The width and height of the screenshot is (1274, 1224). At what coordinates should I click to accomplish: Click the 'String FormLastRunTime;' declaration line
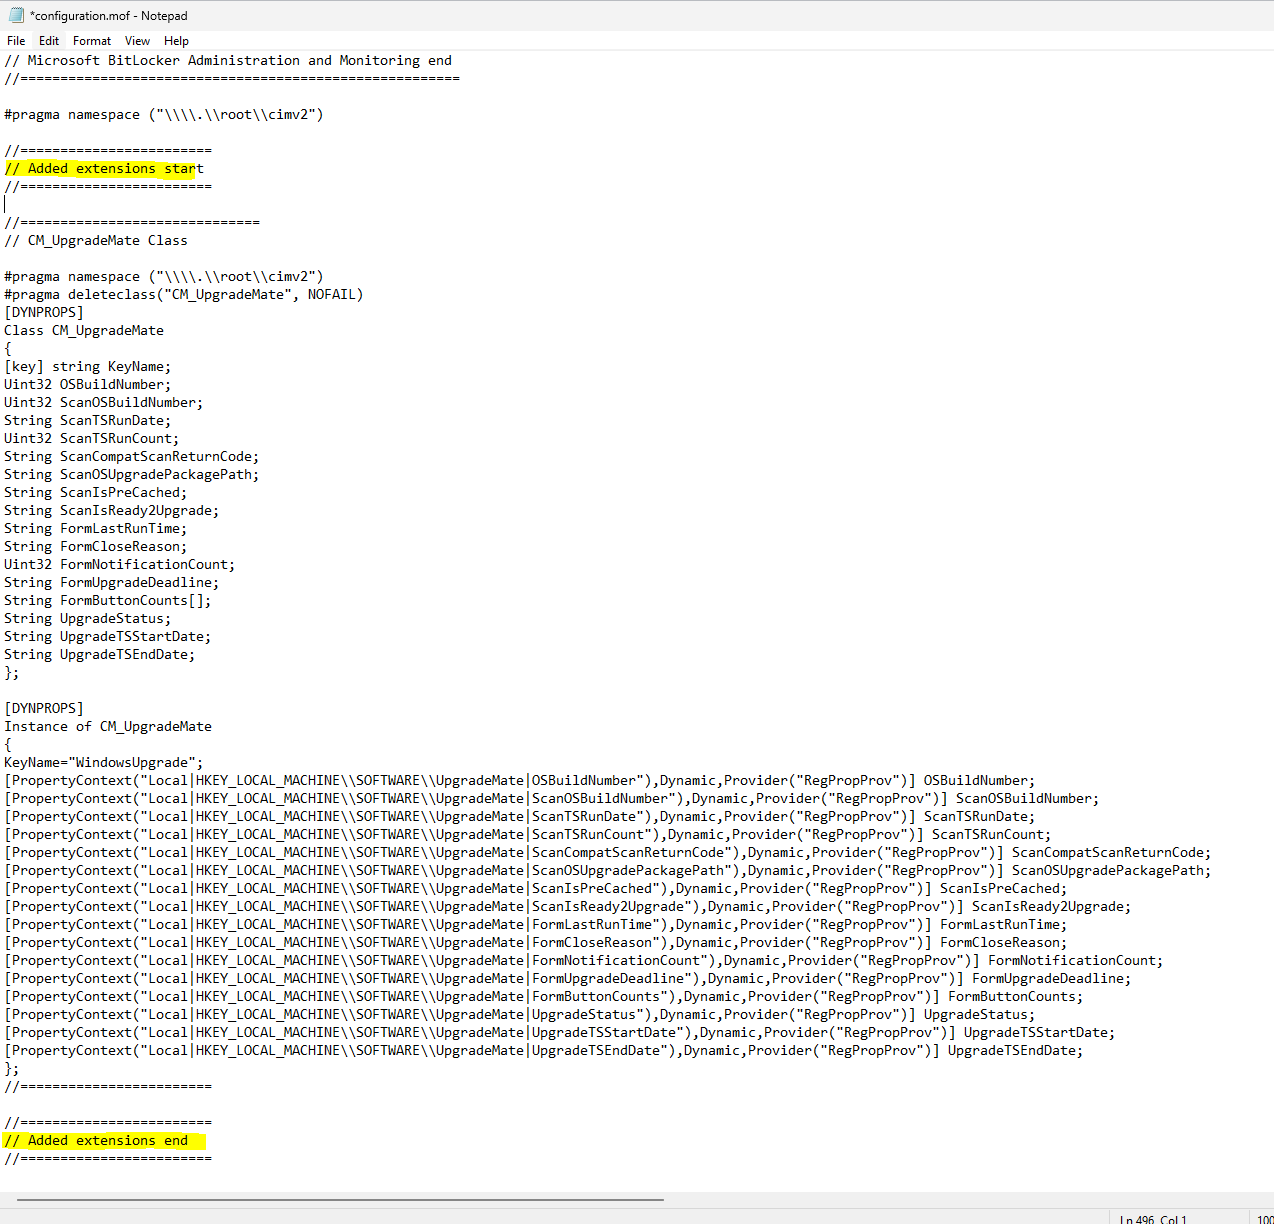click(96, 529)
